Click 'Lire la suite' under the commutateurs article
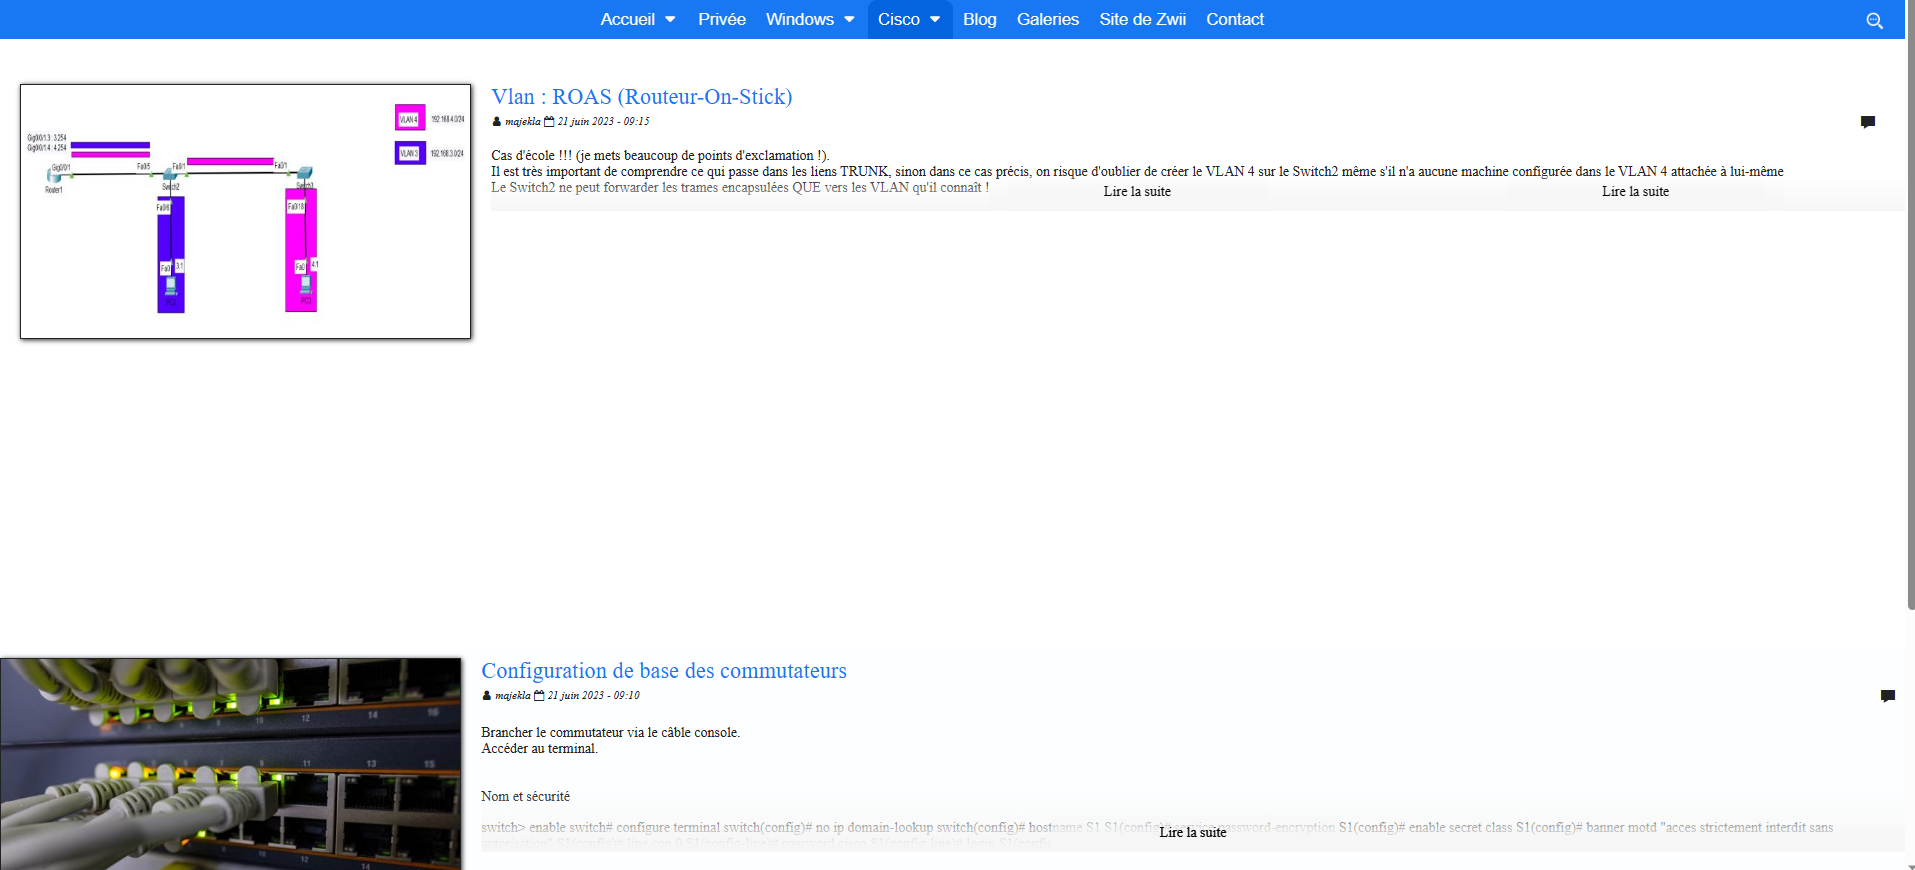Image resolution: width=1915 pixels, height=870 pixels. click(x=1192, y=832)
